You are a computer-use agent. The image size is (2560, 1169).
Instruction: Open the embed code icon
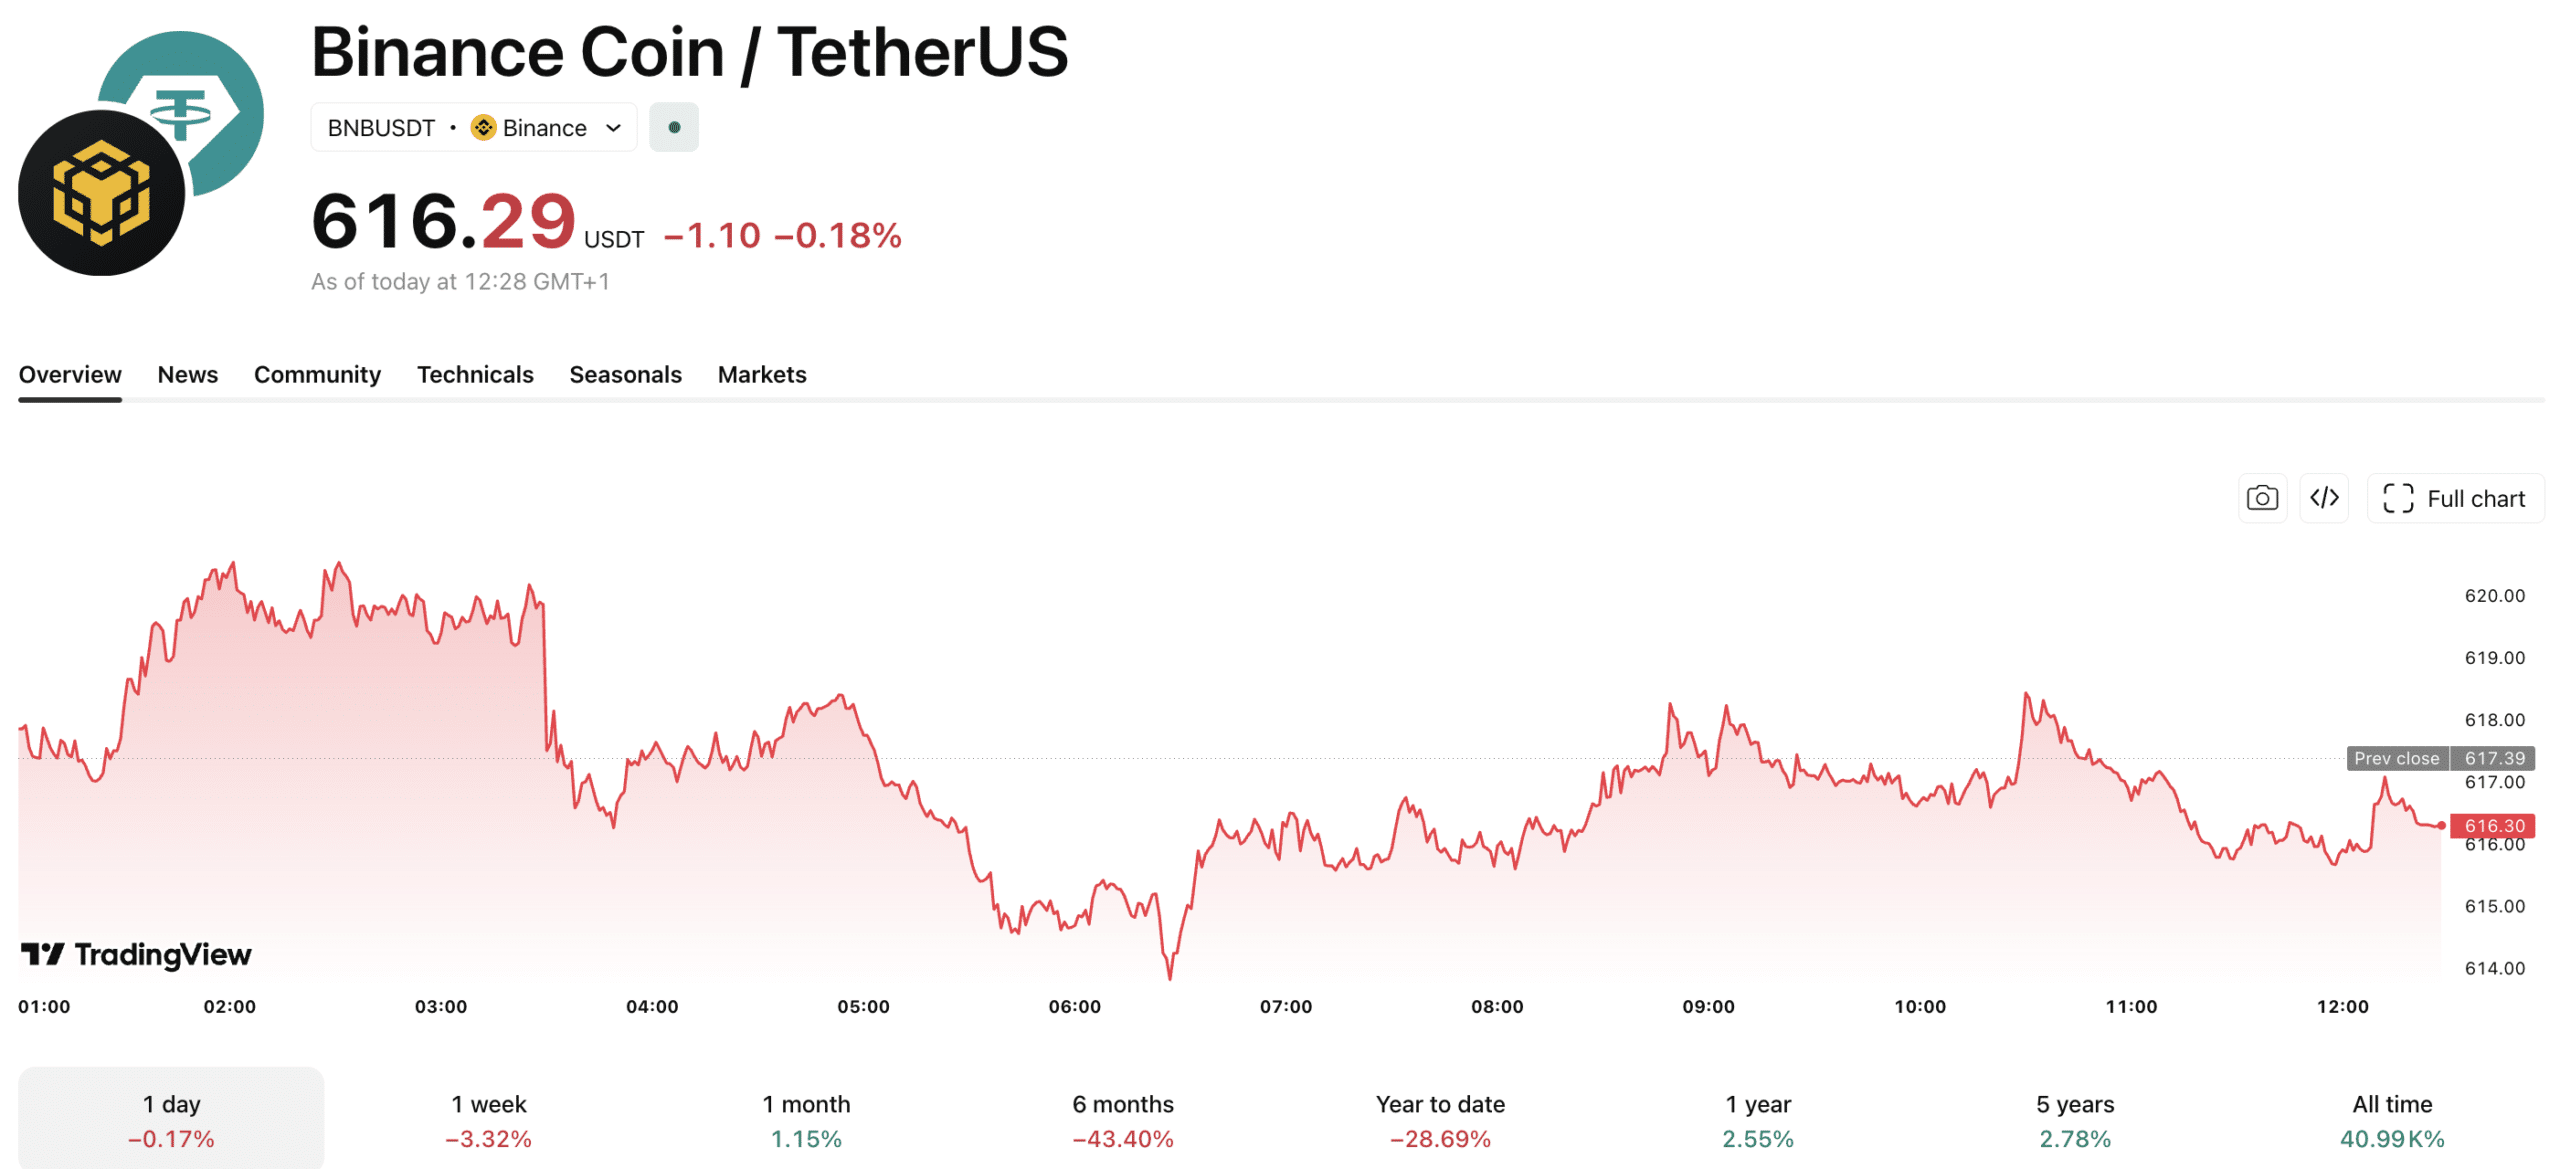[x=2324, y=497]
